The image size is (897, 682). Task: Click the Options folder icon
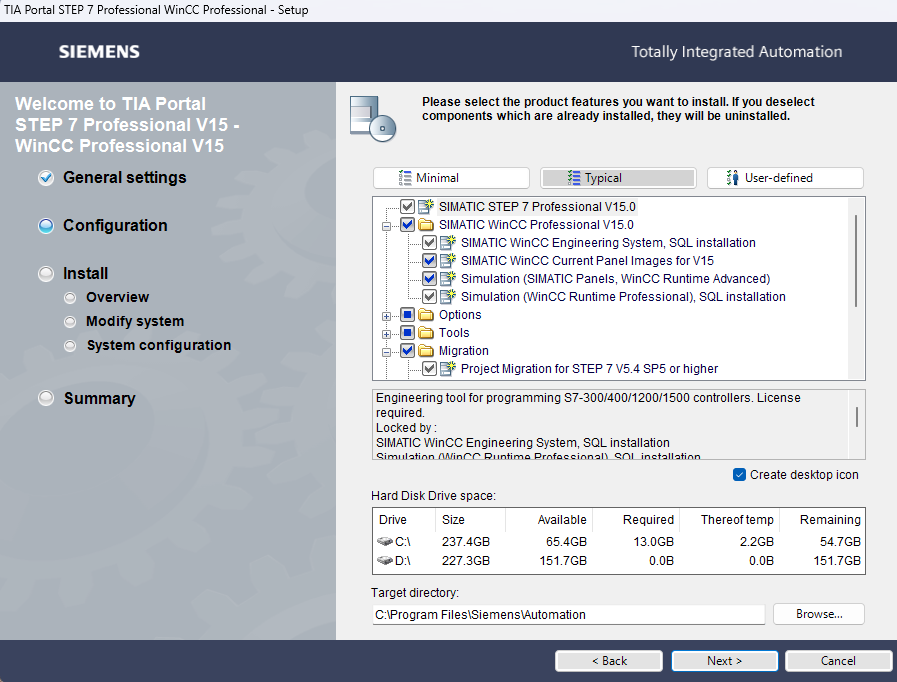tap(426, 315)
